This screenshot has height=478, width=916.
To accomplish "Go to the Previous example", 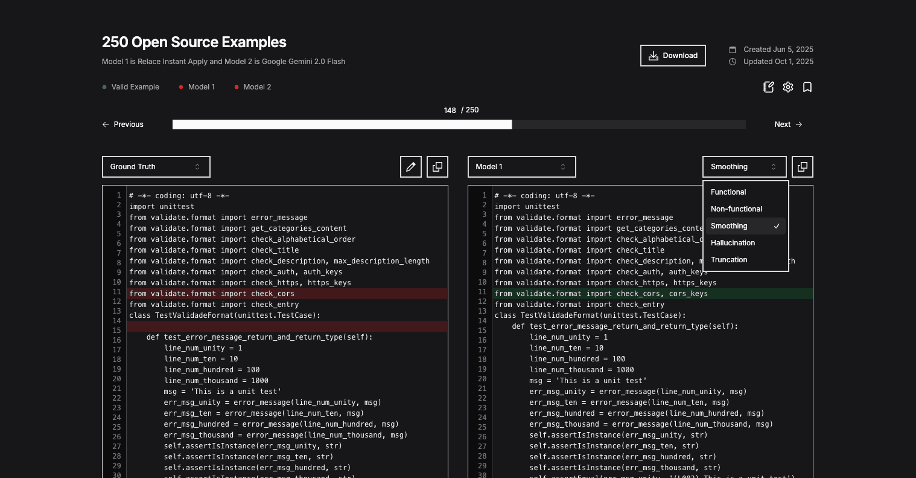I will click(x=123, y=124).
